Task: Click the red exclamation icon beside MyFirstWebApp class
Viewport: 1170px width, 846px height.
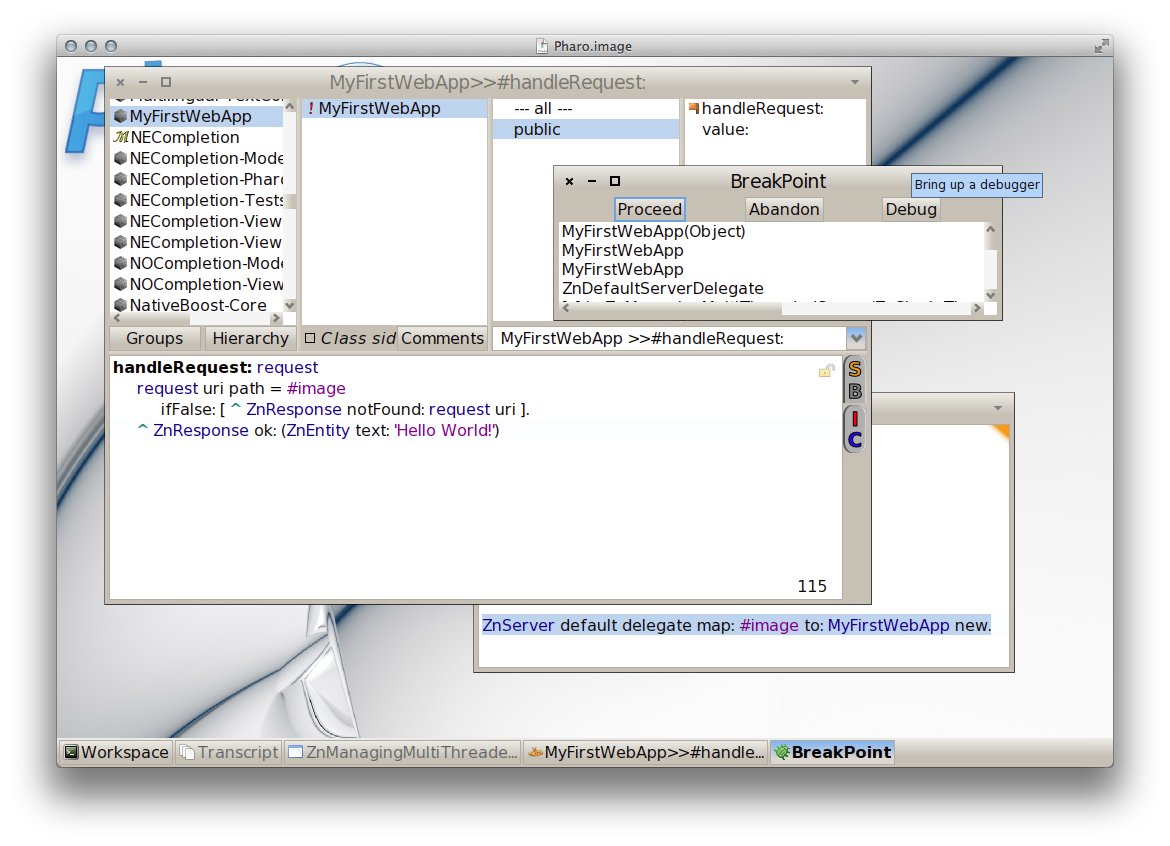Action: coord(310,108)
